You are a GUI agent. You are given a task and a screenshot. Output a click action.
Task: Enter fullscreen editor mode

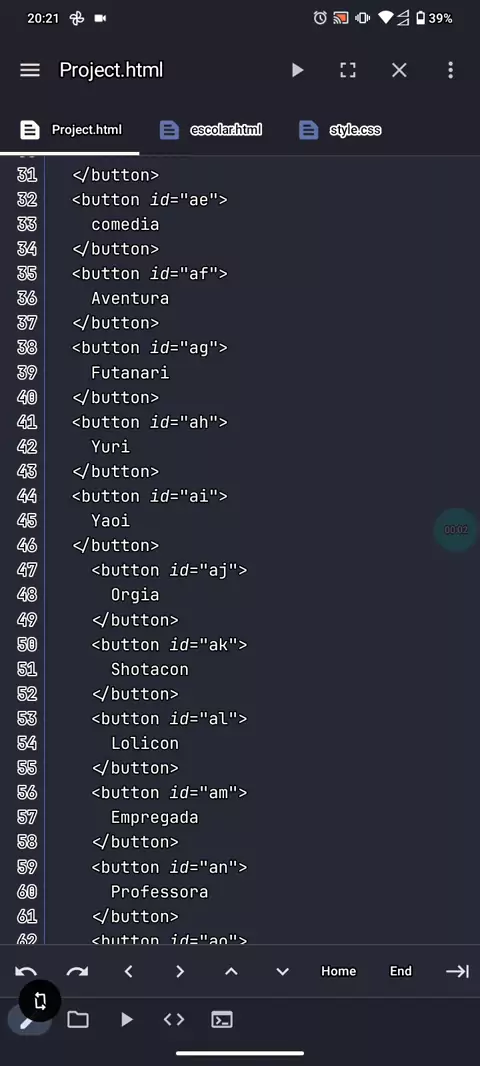pyautogui.click(x=348, y=70)
